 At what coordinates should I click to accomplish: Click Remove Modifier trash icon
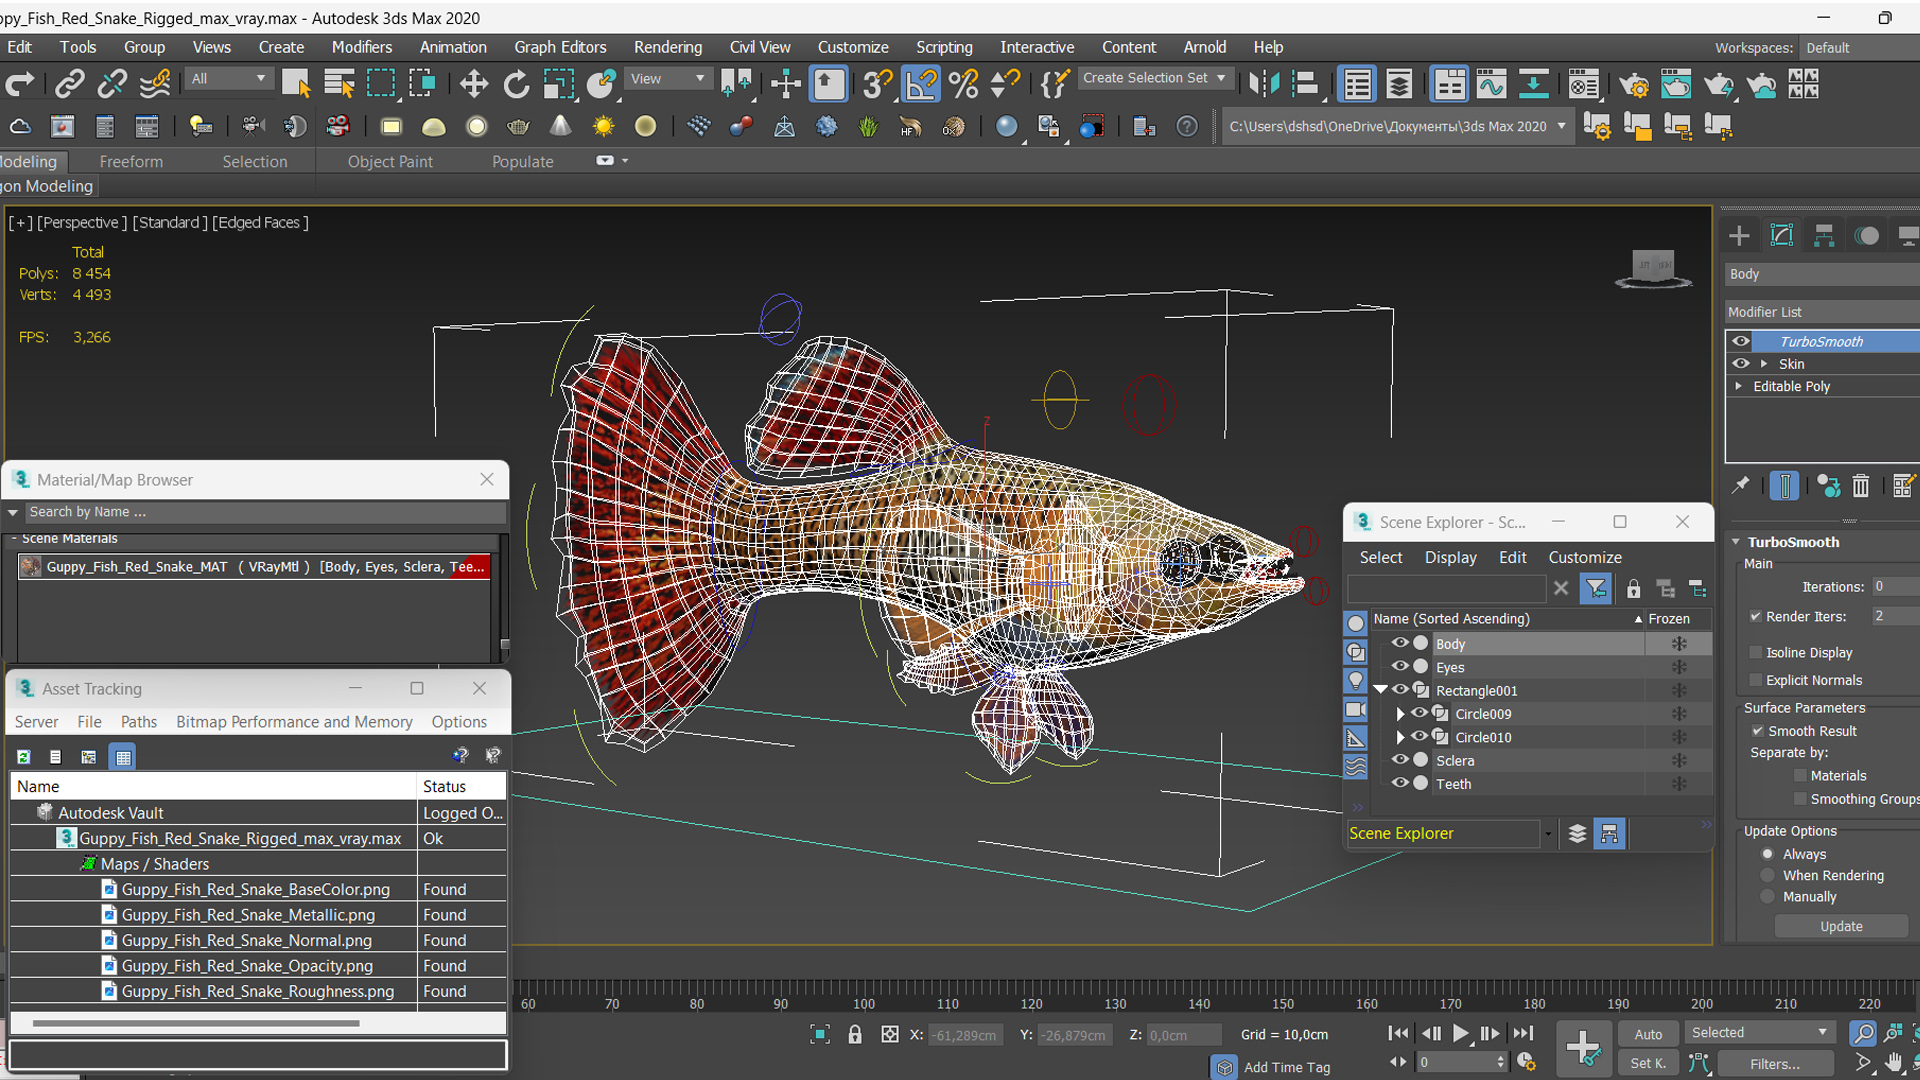click(1860, 486)
